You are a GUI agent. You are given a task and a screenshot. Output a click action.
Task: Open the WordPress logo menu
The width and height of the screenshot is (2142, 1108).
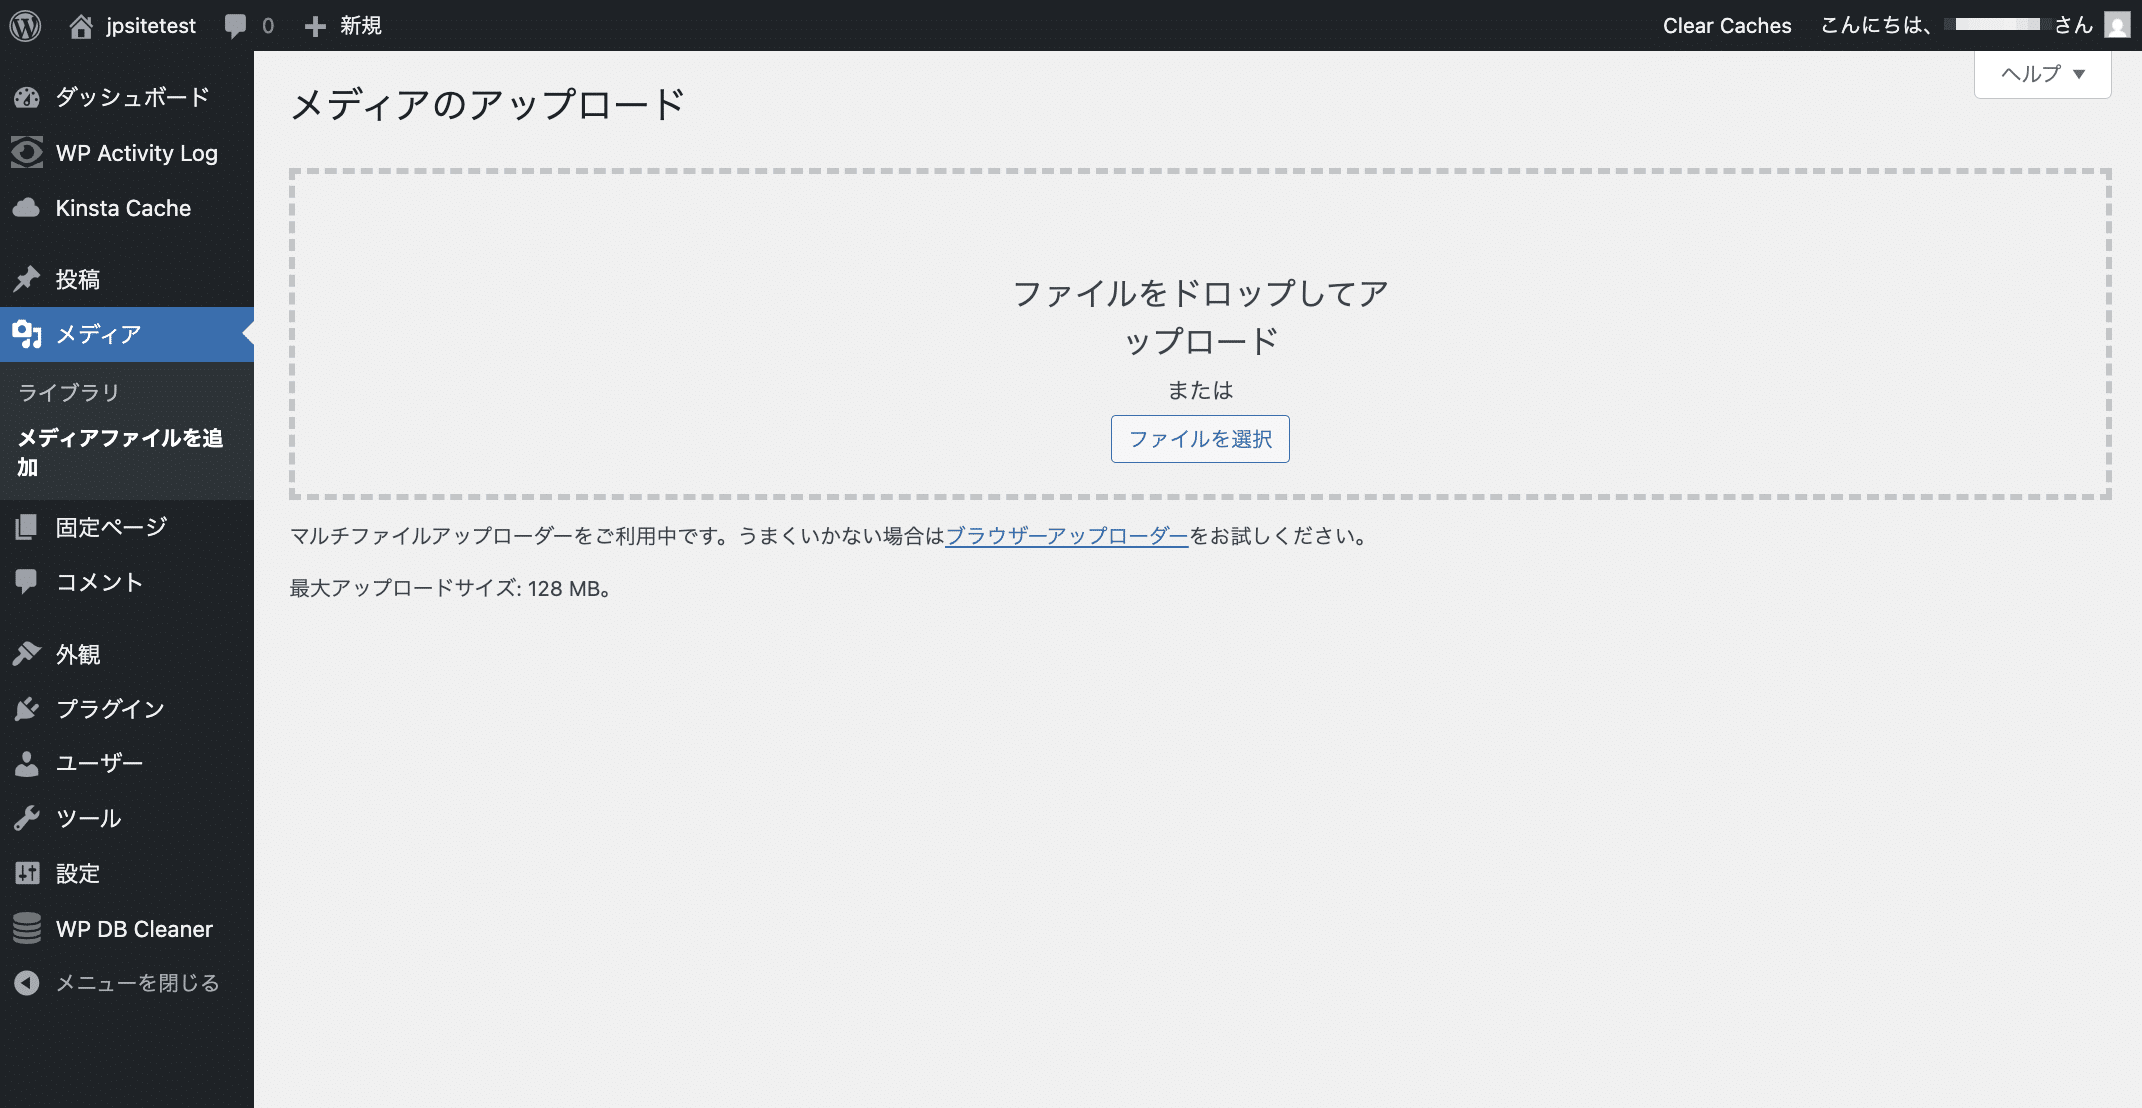(25, 25)
